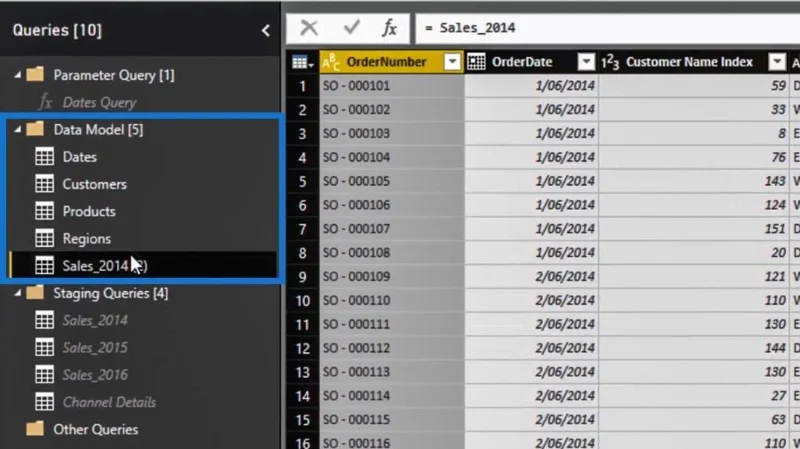Select the Regions query
Image resolution: width=800 pixels, height=449 pixels.
pyautogui.click(x=87, y=239)
